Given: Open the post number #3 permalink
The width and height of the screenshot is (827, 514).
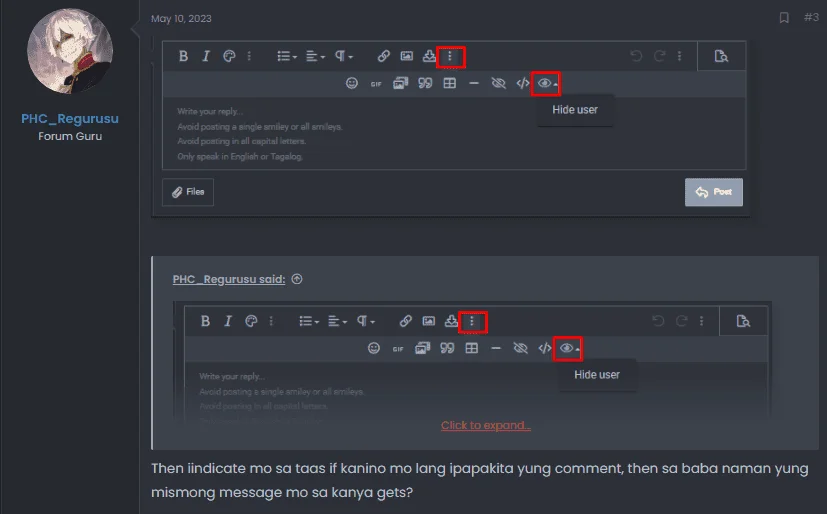Looking at the screenshot, I should coord(811,17).
